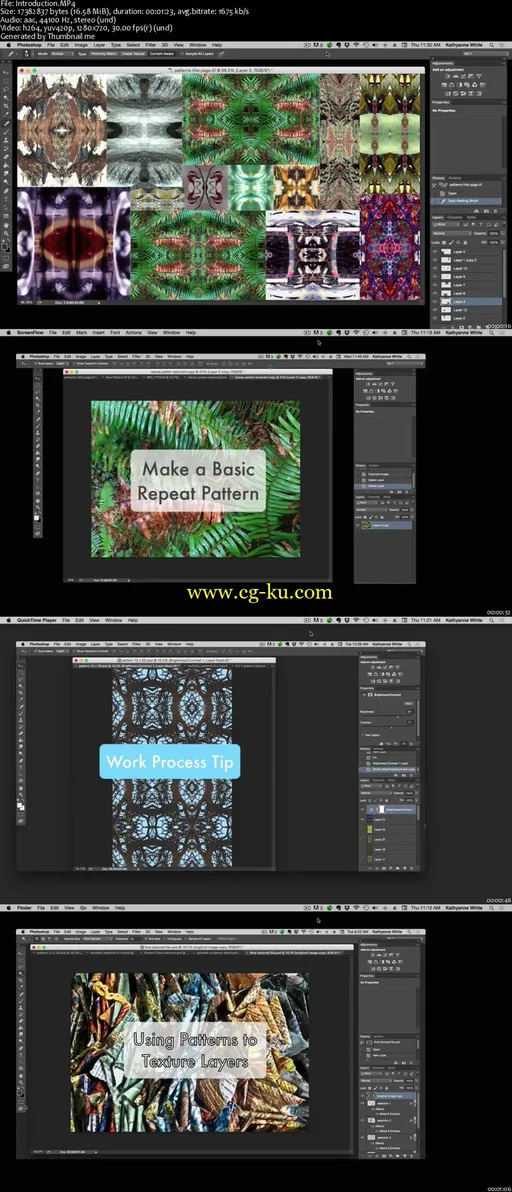Enable Use Legacy checkbox in Brightness/Contrast properties
The width and height of the screenshot is (512, 1192).
coord(363,734)
